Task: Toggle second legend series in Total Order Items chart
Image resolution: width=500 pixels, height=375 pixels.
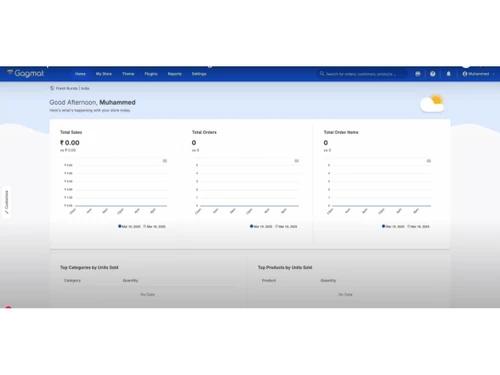Action: coord(418,226)
